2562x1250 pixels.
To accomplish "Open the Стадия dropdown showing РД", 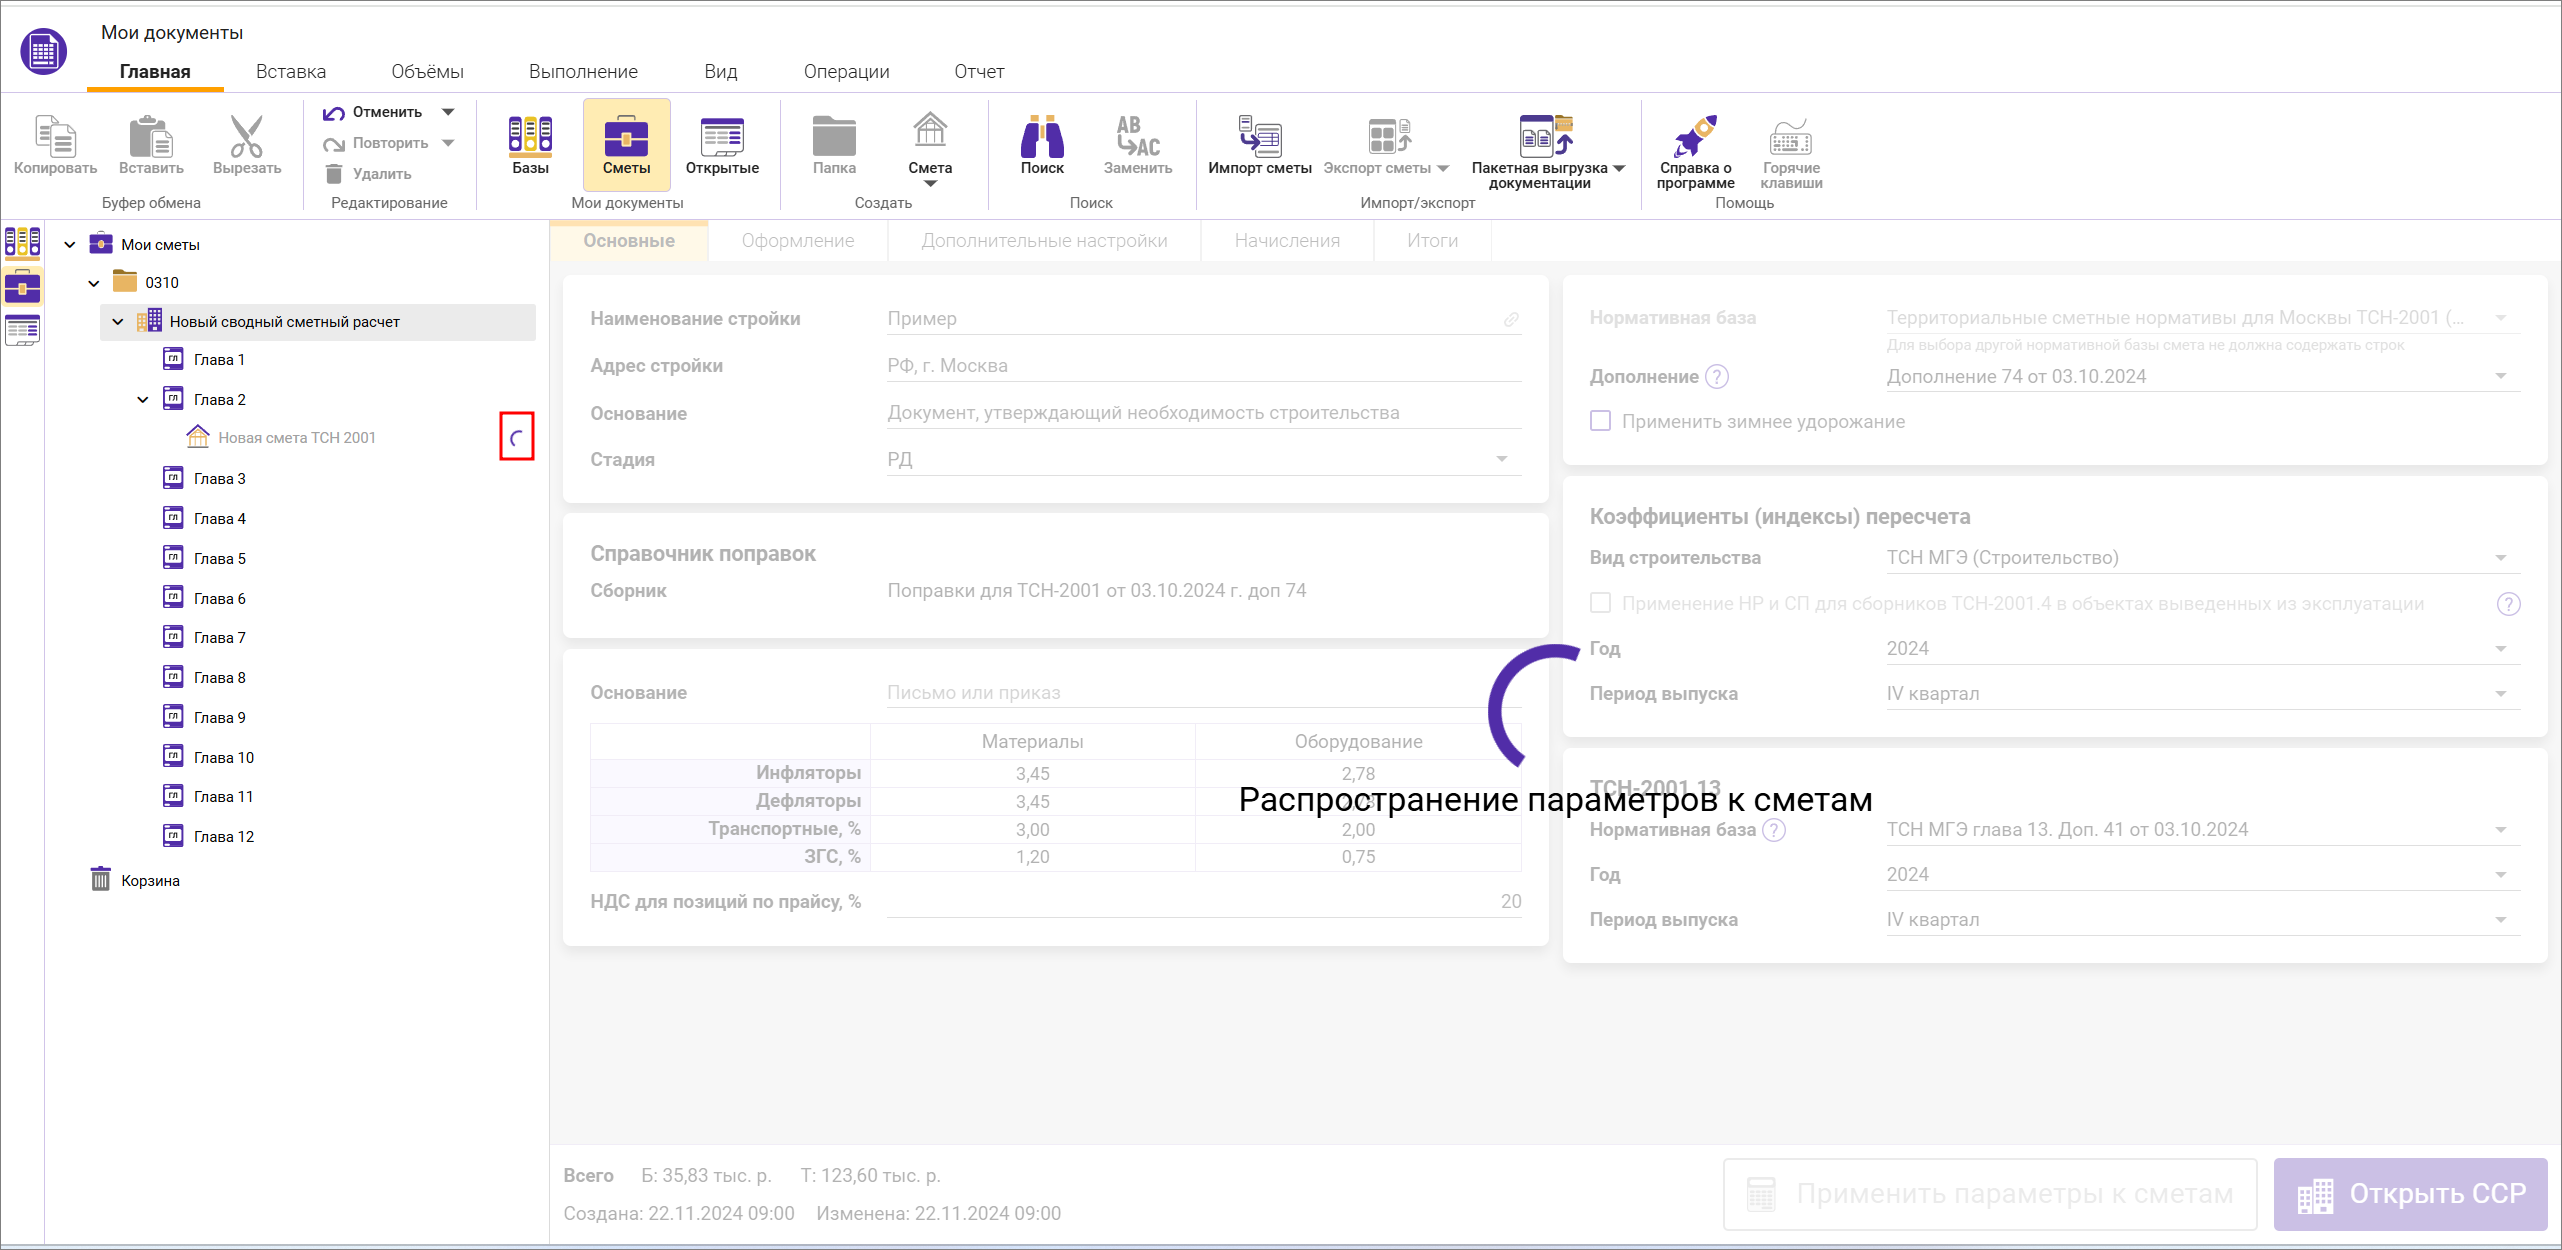I will (1502, 459).
